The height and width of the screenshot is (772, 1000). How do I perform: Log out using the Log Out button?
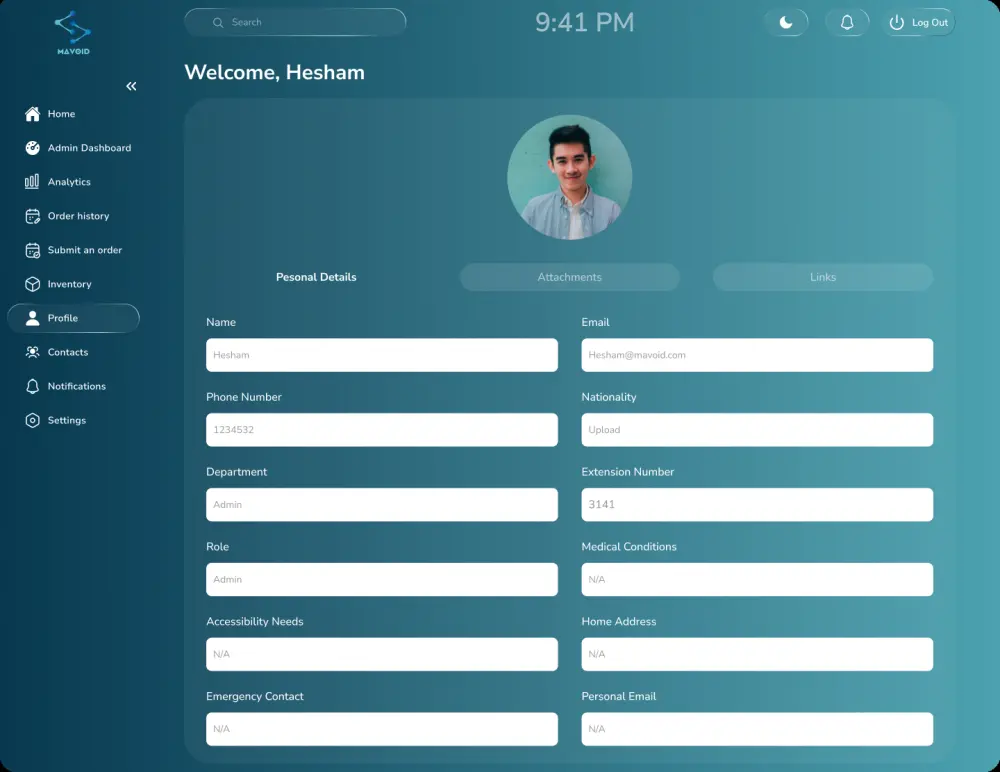(917, 22)
